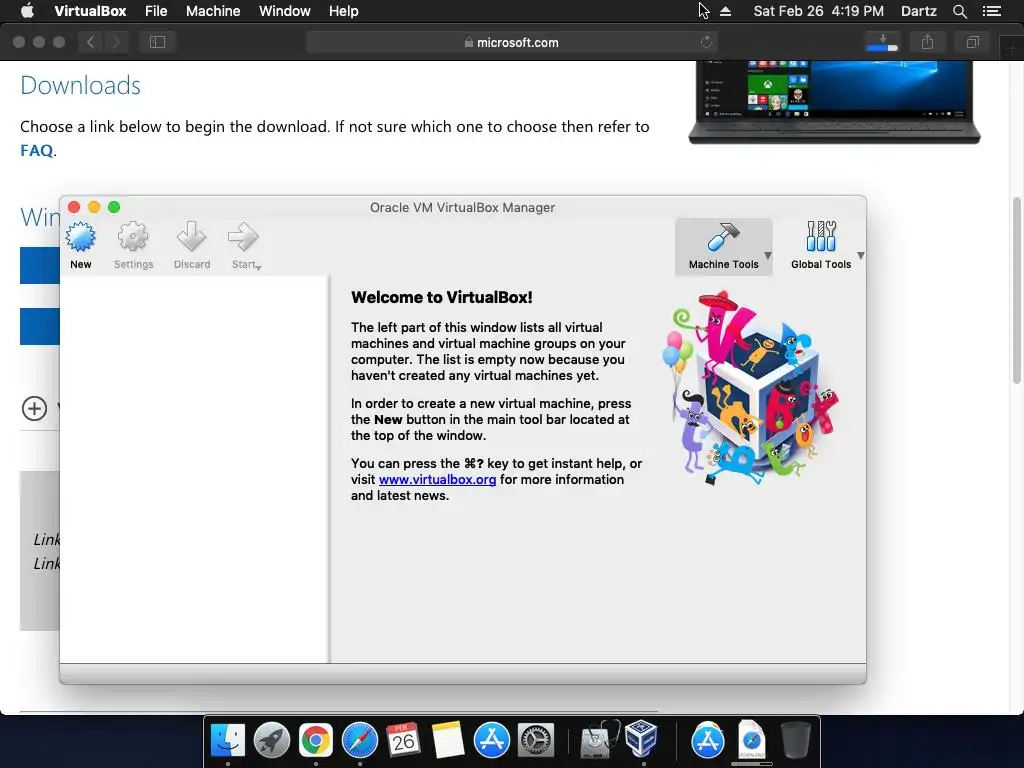Close the VirtualBox Manager window
Viewport: 1024px width, 768px height.
tap(74, 207)
